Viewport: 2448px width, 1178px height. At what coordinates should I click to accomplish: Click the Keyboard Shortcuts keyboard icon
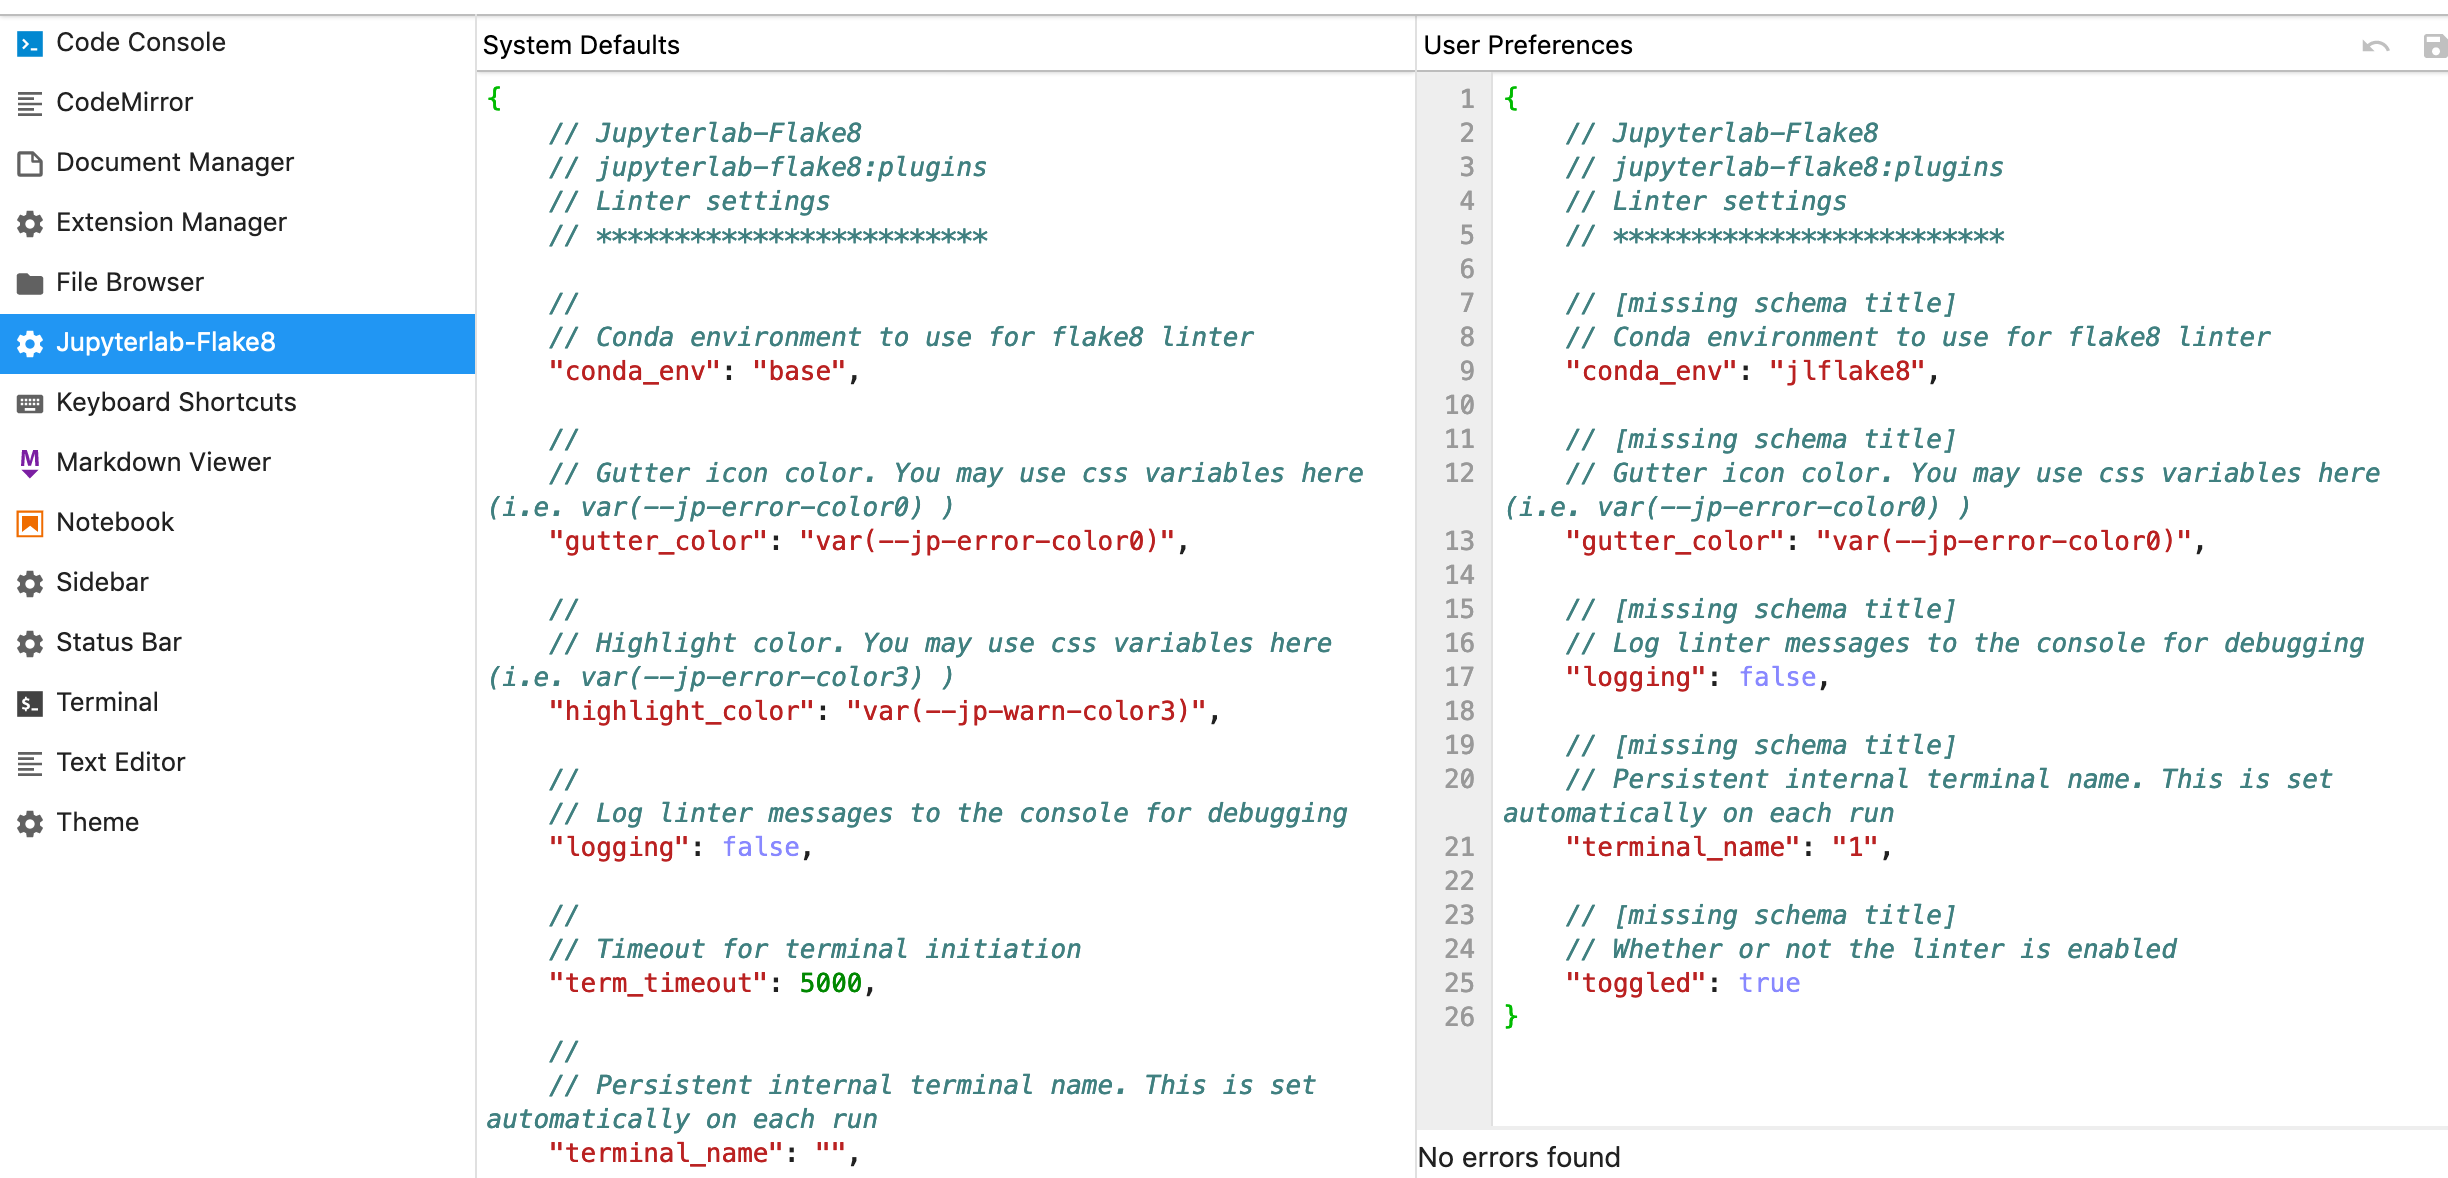coord(30,403)
